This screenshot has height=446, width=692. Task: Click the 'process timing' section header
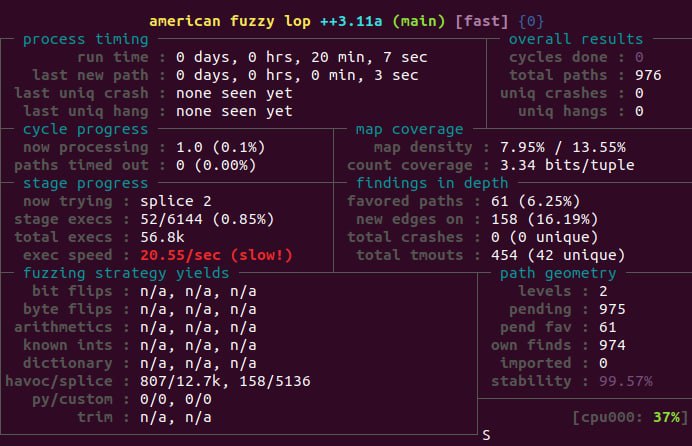point(86,39)
